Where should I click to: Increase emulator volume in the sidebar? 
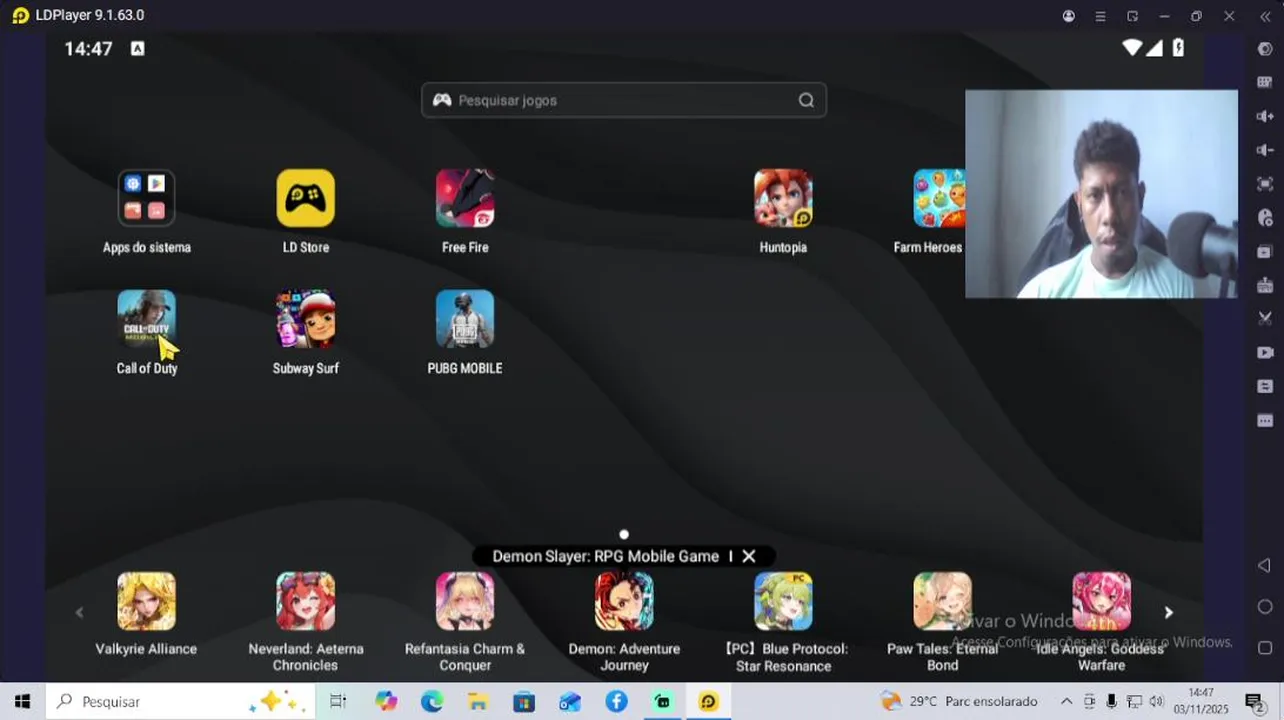tap(1264, 116)
